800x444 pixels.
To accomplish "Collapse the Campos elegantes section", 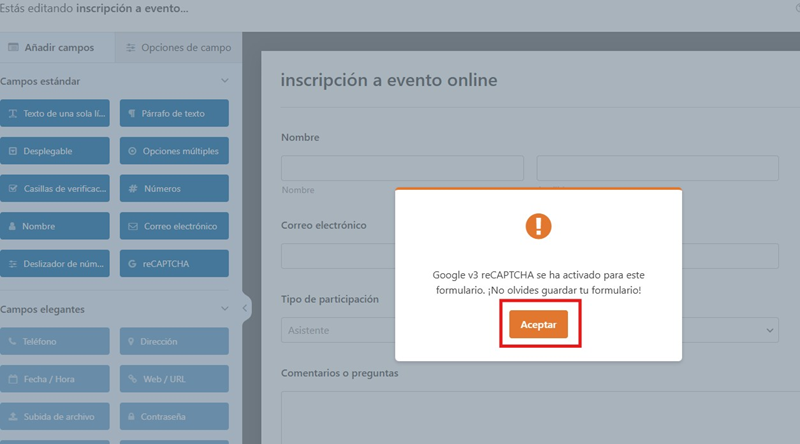I will click(224, 309).
